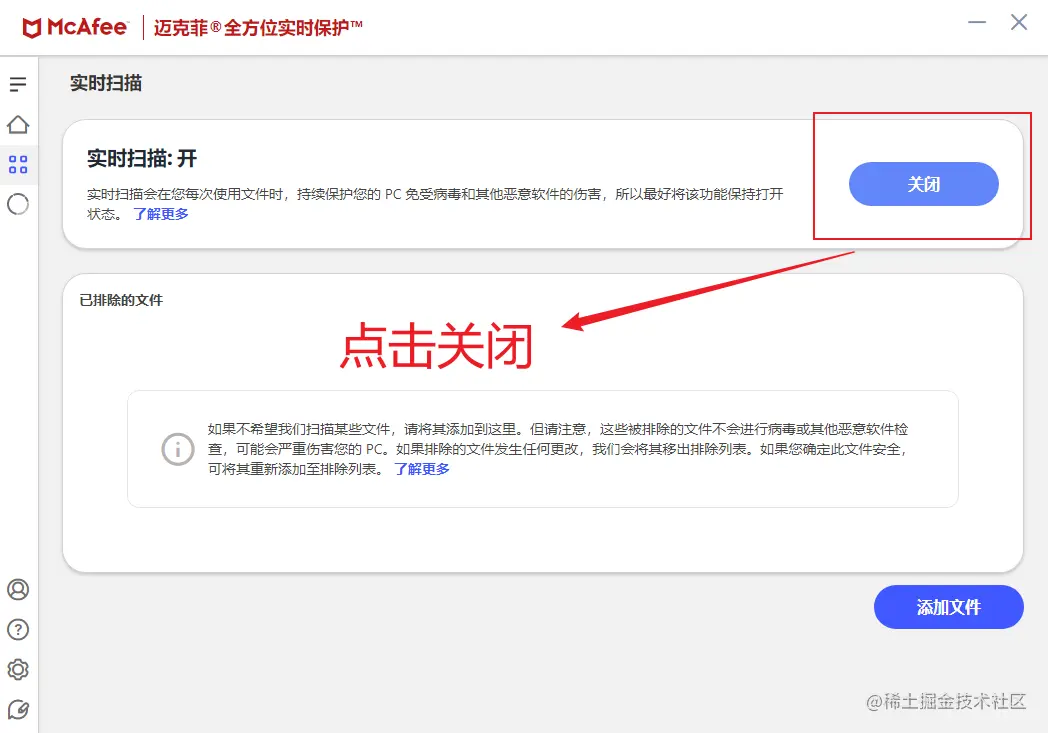Image resolution: width=1048 pixels, height=733 pixels.
Task: Open 了解更多 link under real-time scan description
Action: pyautogui.click(x=160, y=214)
